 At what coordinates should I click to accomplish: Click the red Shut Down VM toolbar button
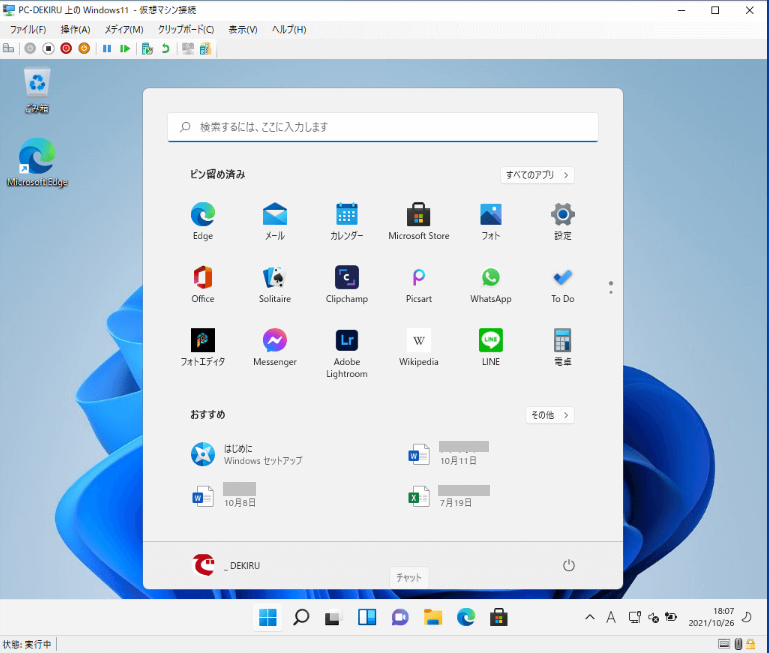[x=66, y=48]
